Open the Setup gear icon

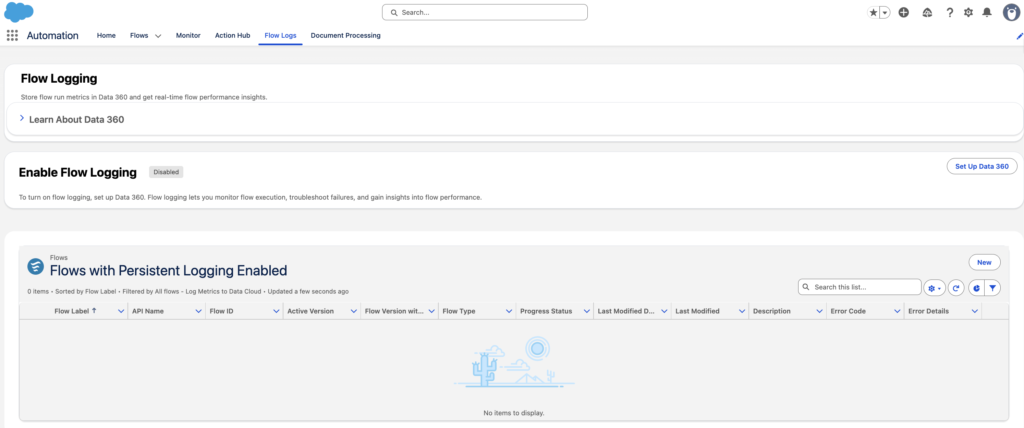(x=968, y=12)
